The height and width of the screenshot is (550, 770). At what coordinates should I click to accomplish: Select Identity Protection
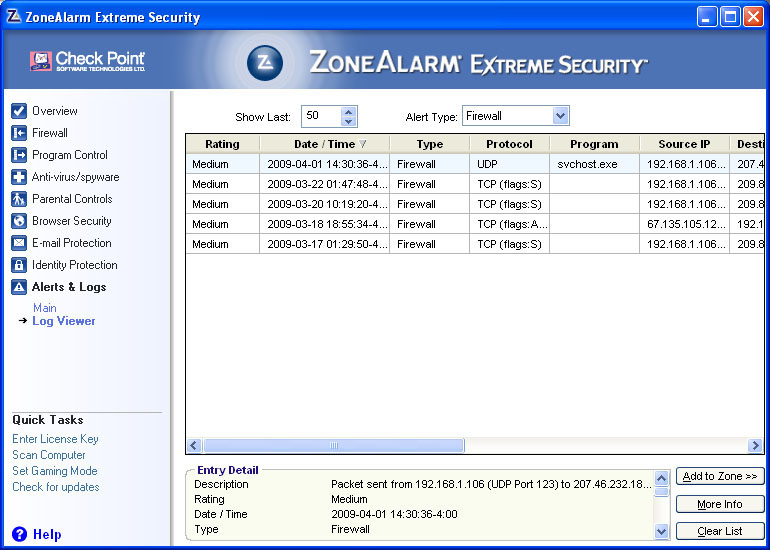75,265
